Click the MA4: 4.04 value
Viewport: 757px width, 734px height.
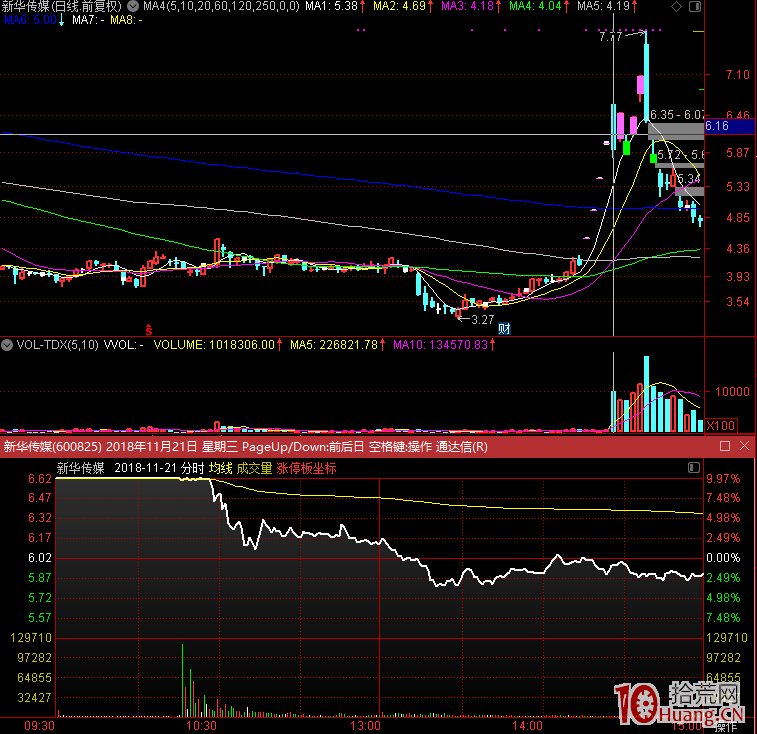(539, 6)
